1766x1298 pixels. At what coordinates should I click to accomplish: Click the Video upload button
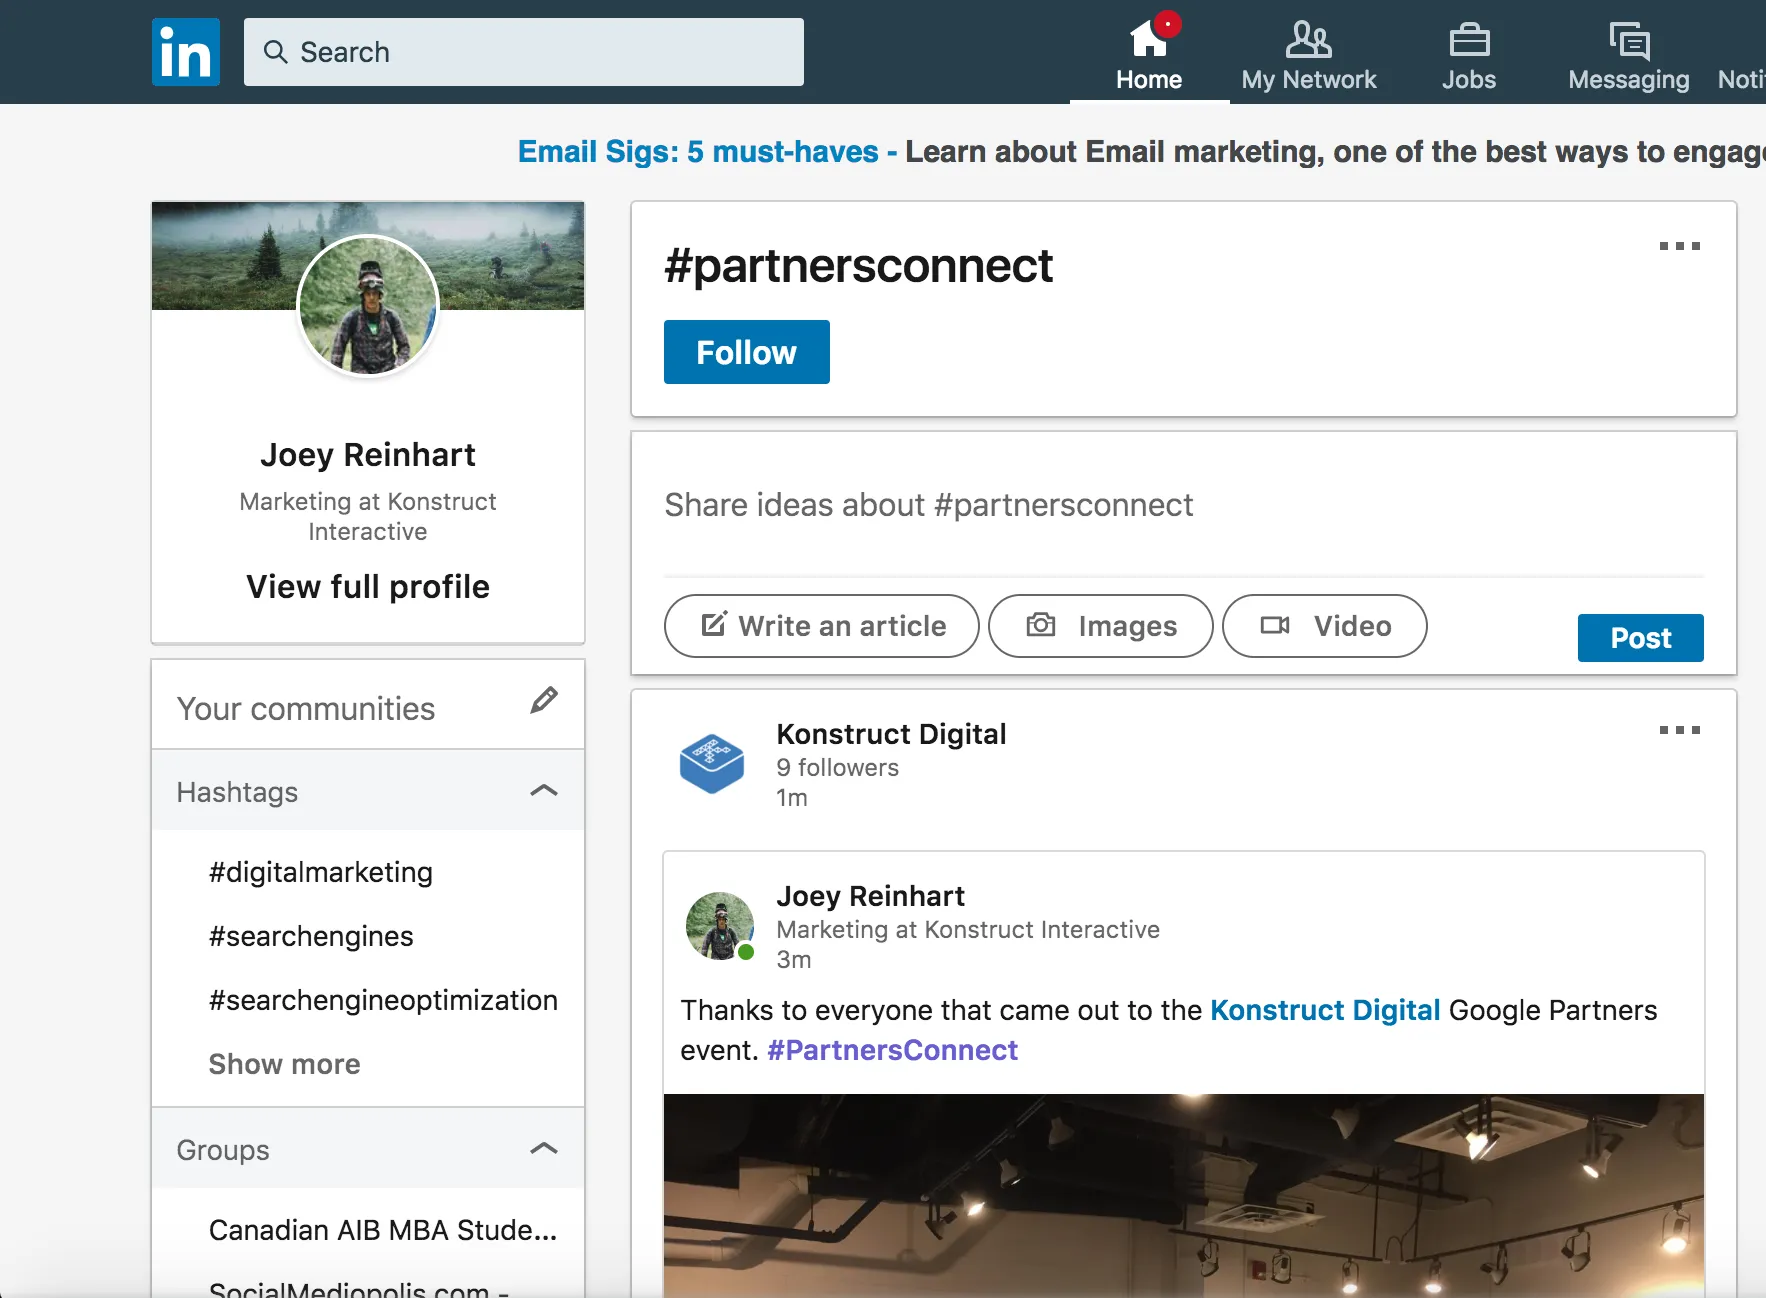[1325, 626]
